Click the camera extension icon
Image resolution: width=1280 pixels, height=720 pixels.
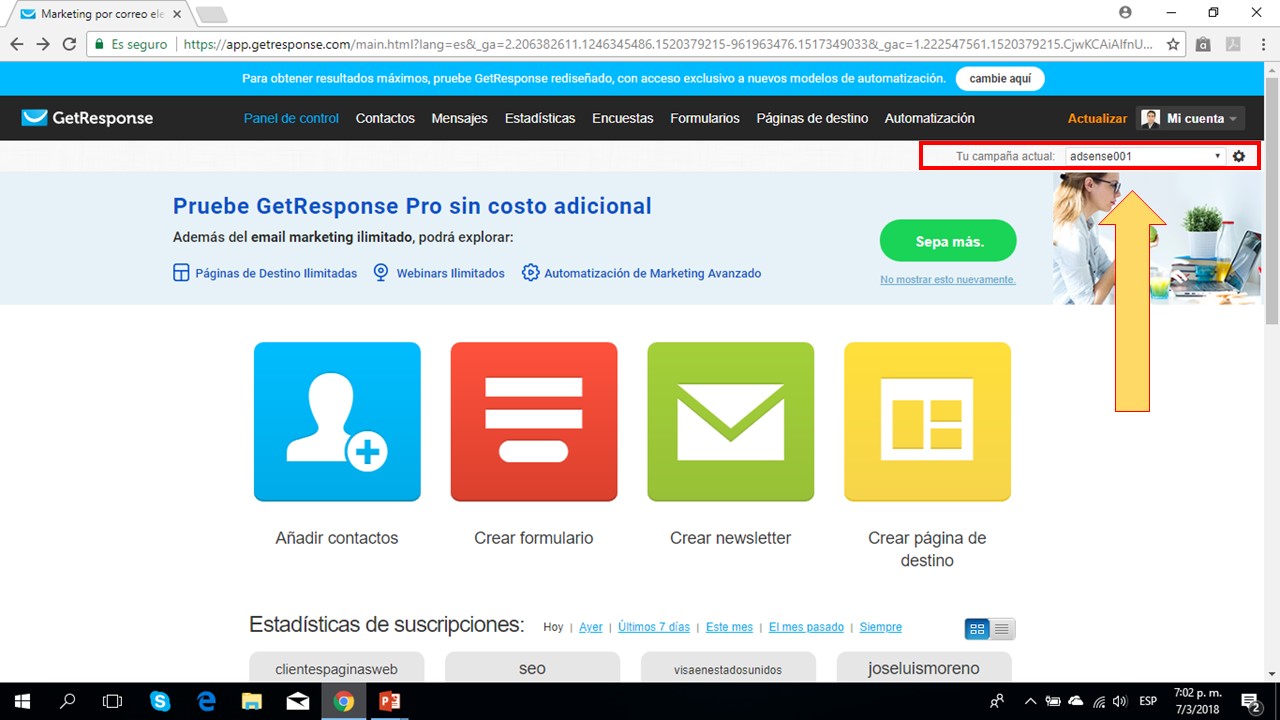(1203, 44)
